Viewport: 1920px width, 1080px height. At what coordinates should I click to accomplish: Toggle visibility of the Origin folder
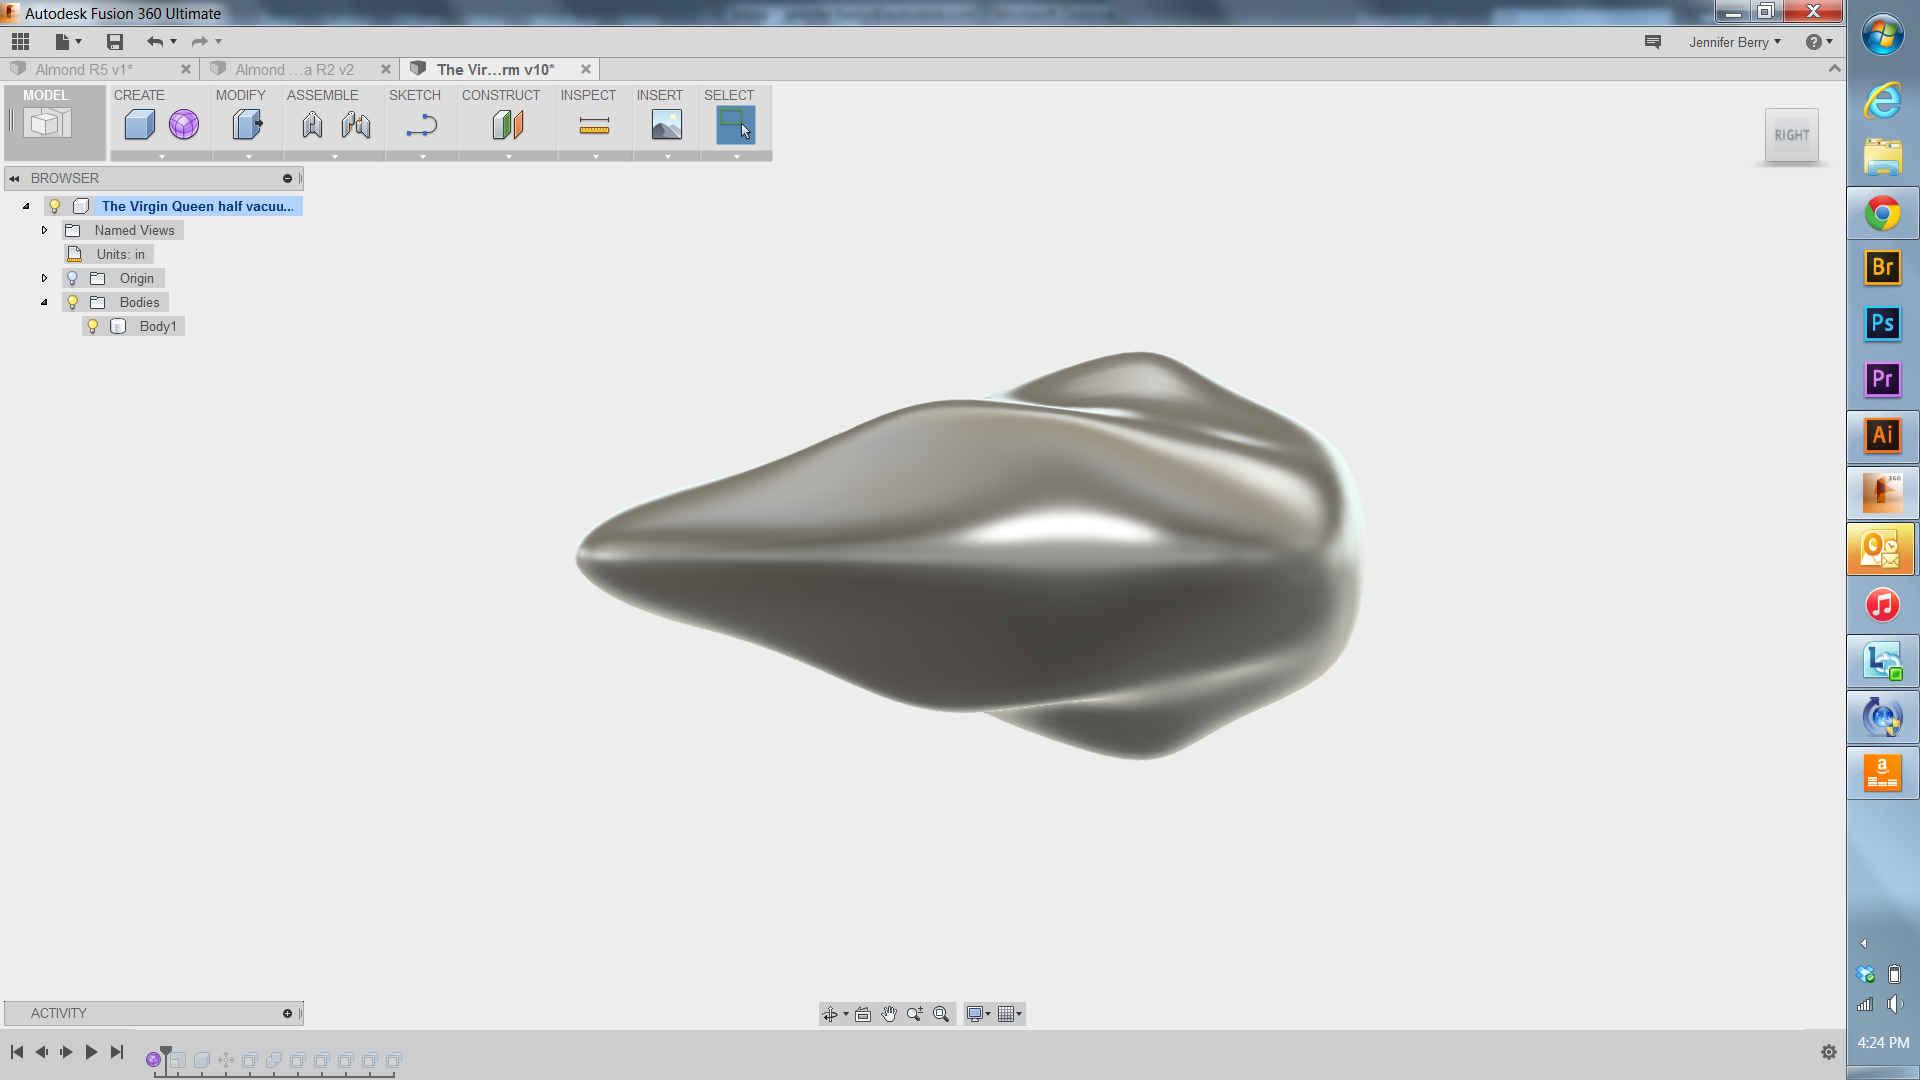pos(72,278)
